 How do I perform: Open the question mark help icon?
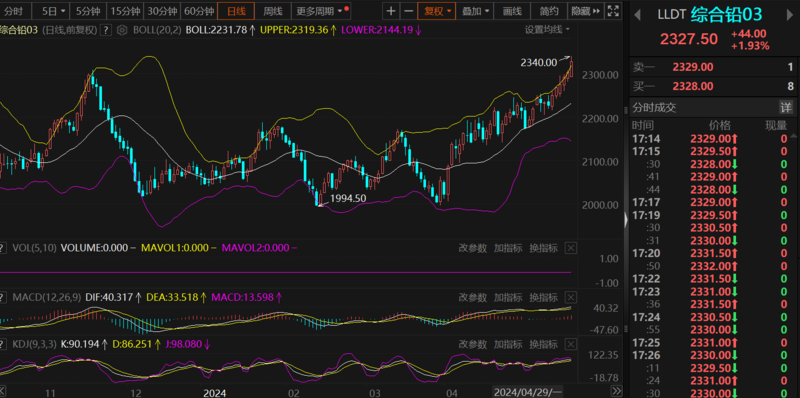click(106, 31)
